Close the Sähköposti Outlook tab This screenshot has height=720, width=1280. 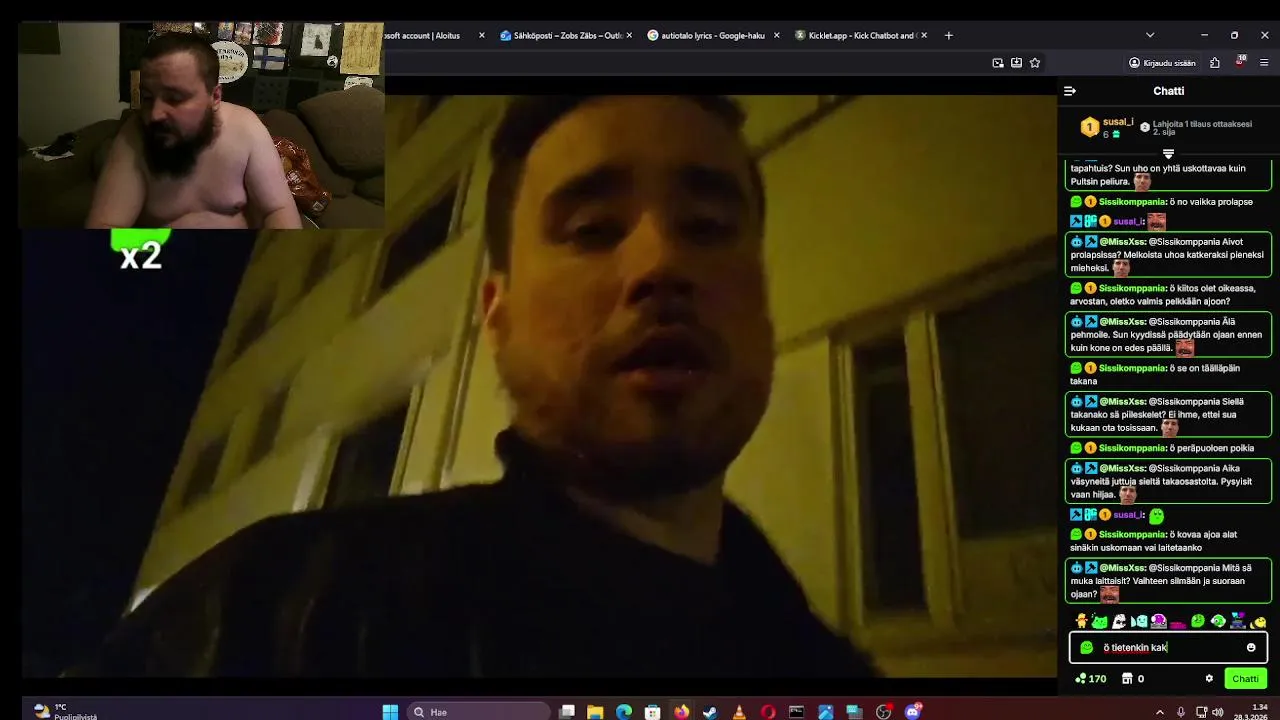click(x=629, y=35)
